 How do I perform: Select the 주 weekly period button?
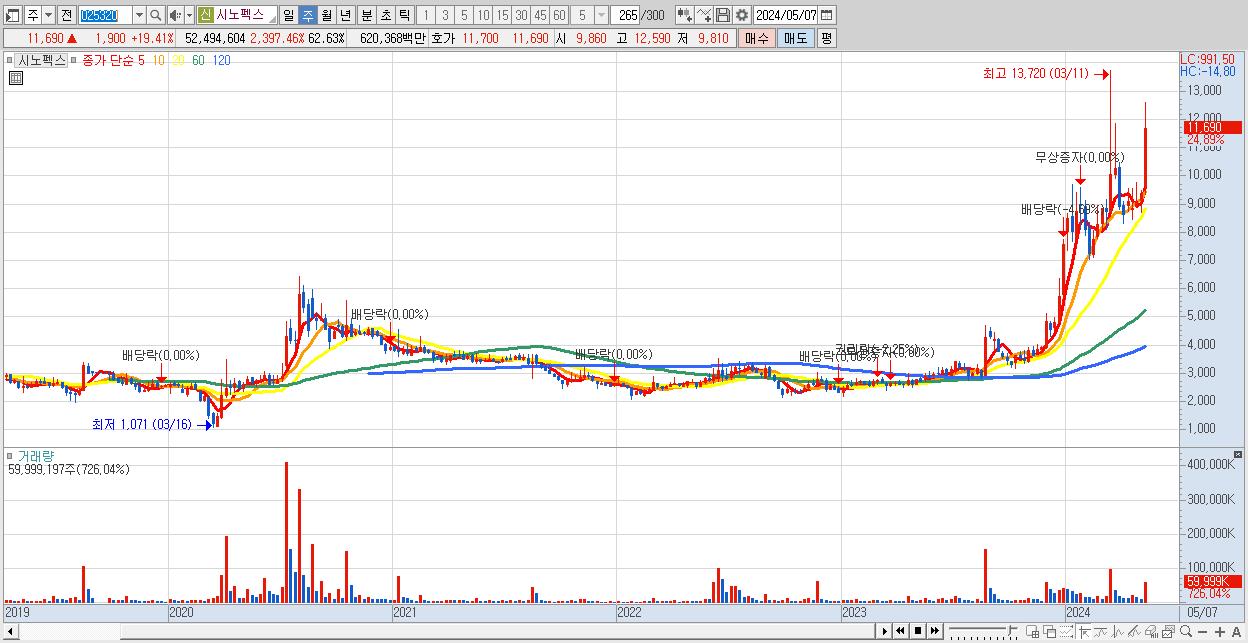(307, 15)
